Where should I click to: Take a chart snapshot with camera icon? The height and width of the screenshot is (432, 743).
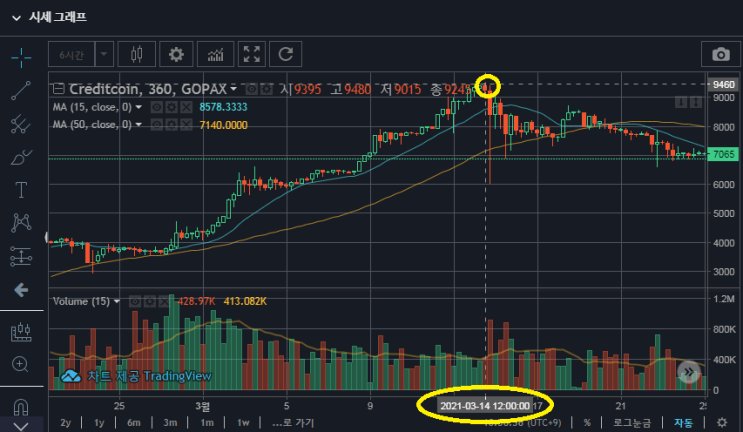point(719,54)
